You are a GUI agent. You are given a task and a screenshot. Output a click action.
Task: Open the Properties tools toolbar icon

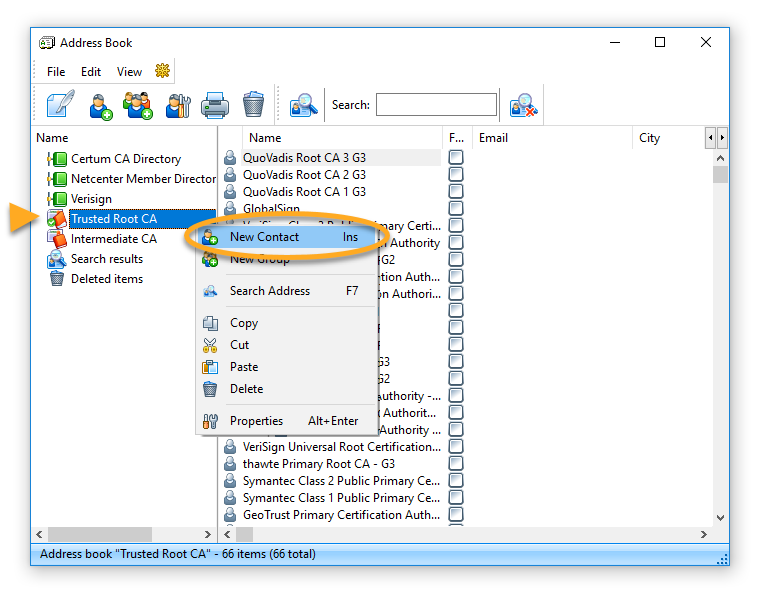tap(178, 106)
